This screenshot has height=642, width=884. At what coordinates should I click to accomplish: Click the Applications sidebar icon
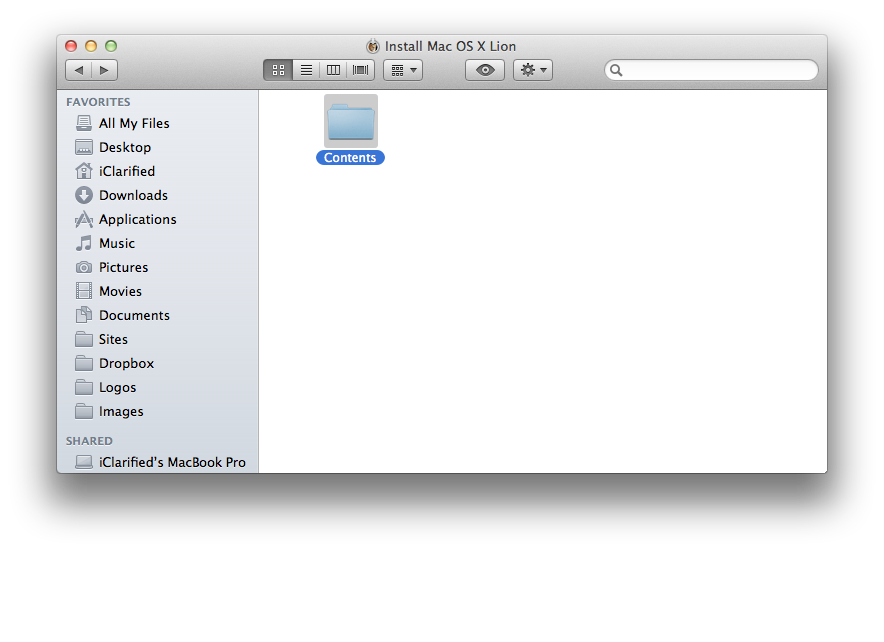83,219
